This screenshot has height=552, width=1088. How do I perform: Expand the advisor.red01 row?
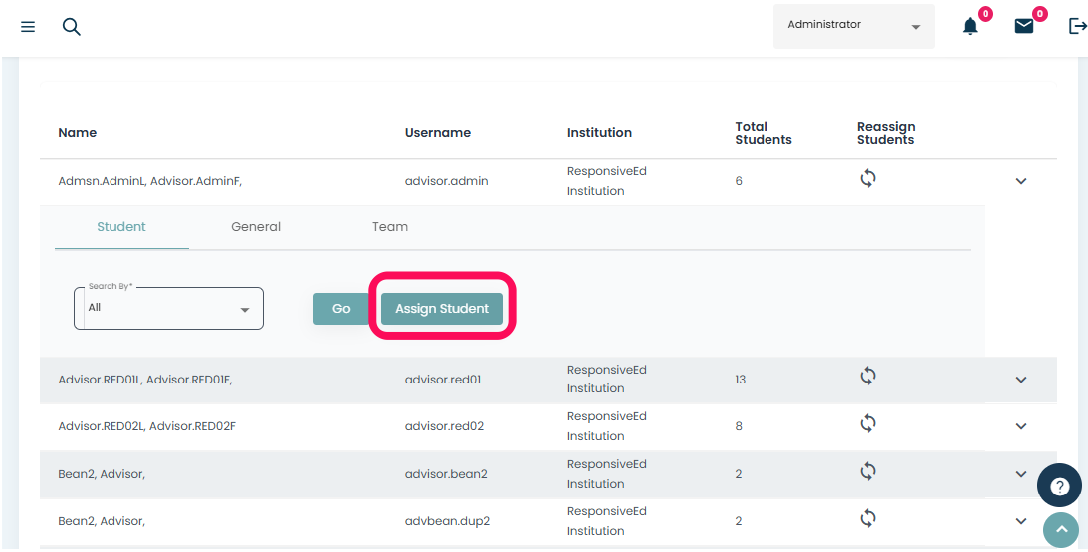[1021, 380]
